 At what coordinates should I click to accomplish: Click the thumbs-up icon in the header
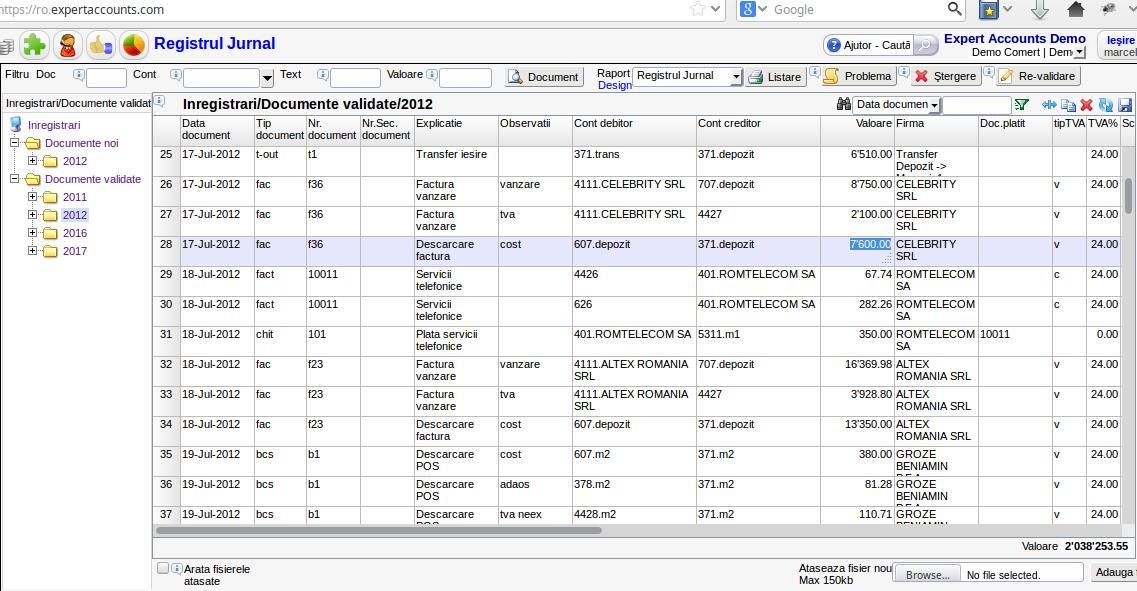click(100, 45)
